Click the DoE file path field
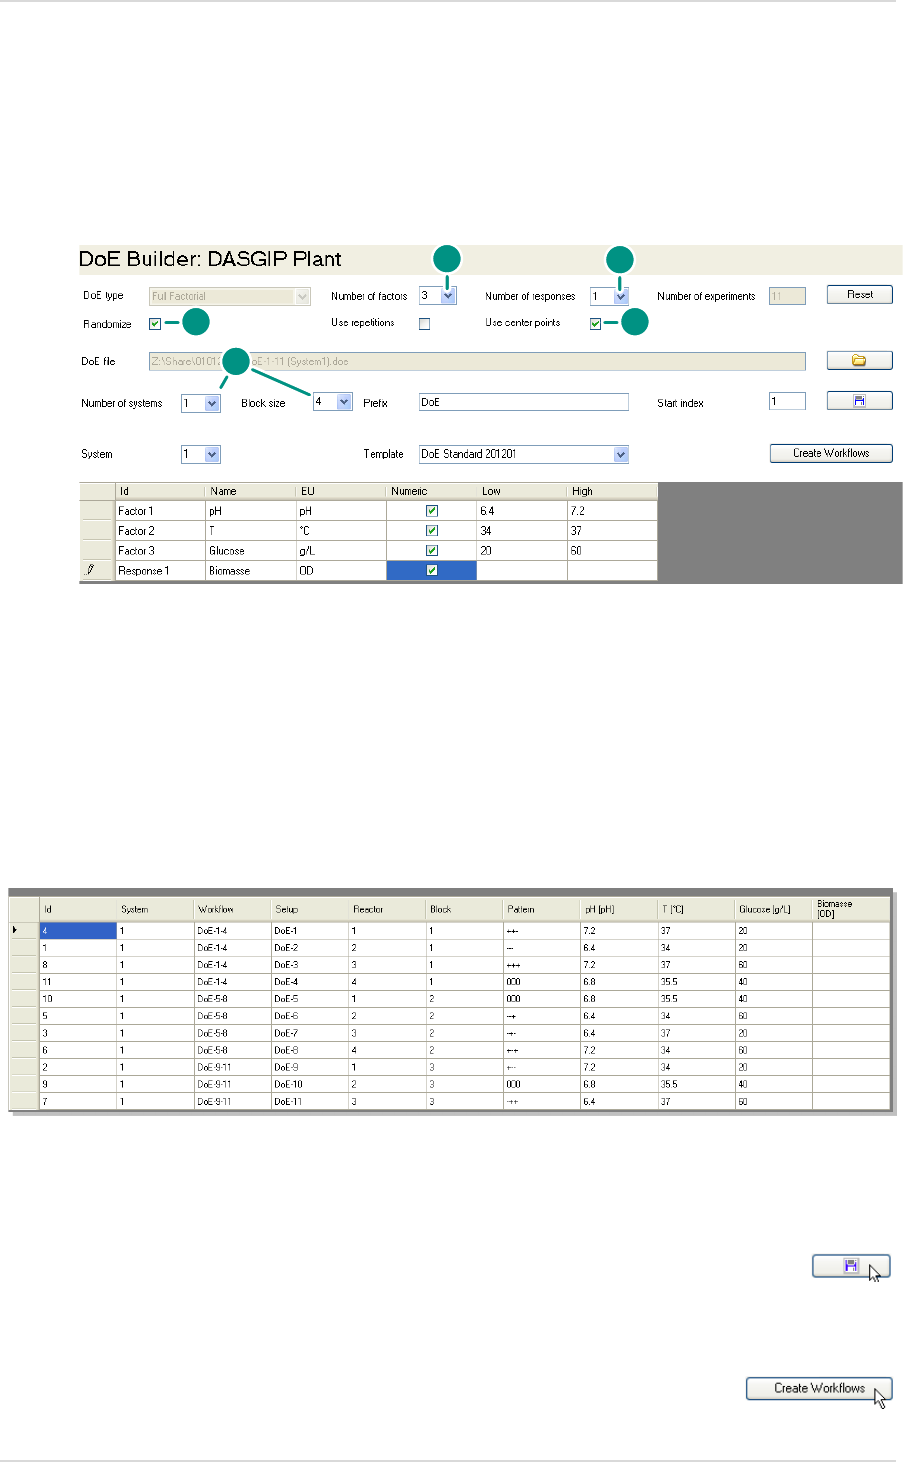This screenshot has height=1462, width=903. 477,361
